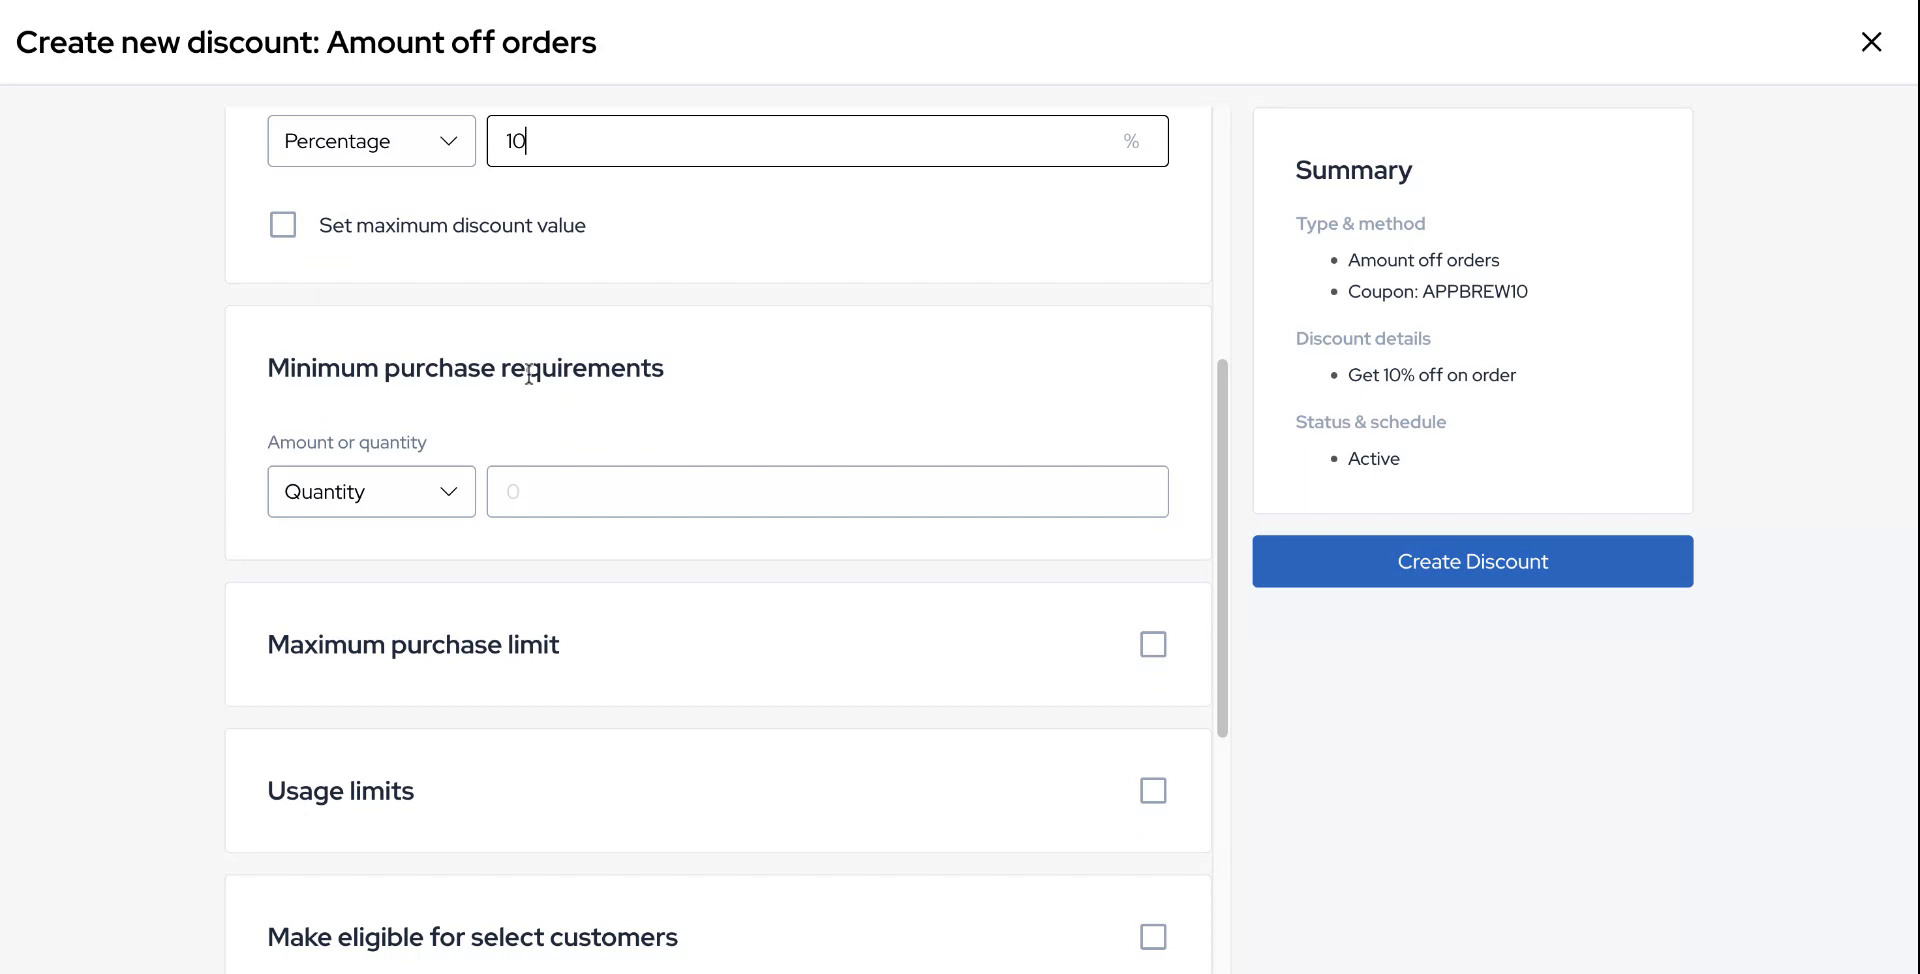Close the create discount dialog

(x=1871, y=42)
